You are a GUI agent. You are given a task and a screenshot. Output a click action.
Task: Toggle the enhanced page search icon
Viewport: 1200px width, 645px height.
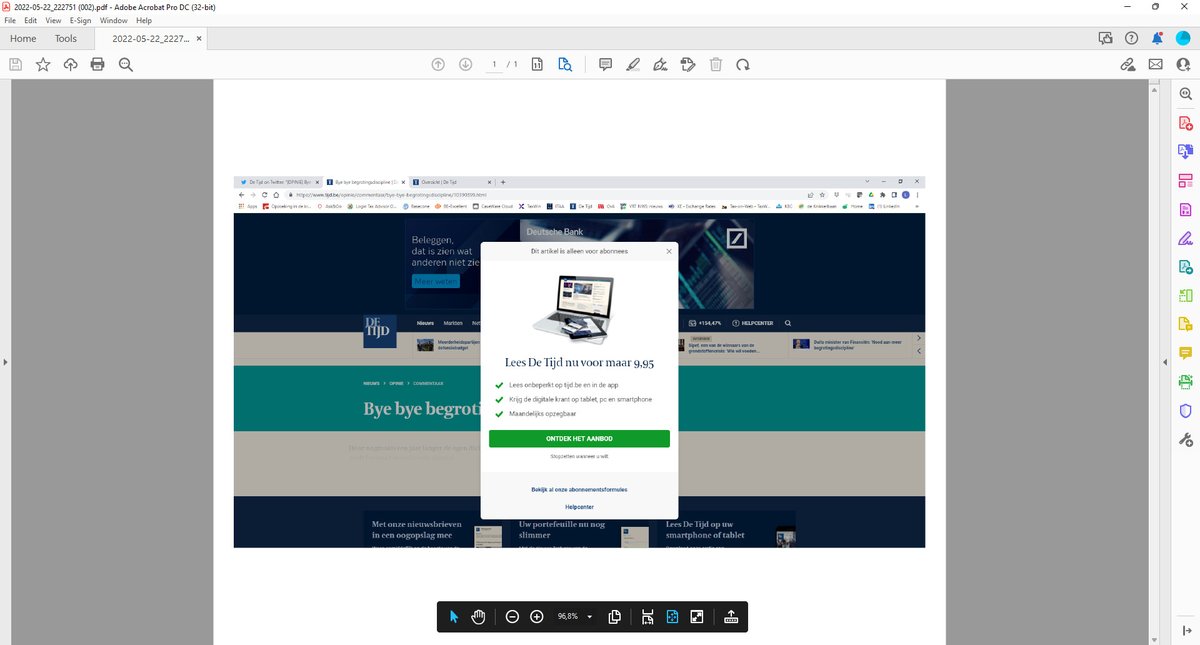click(565, 64)
